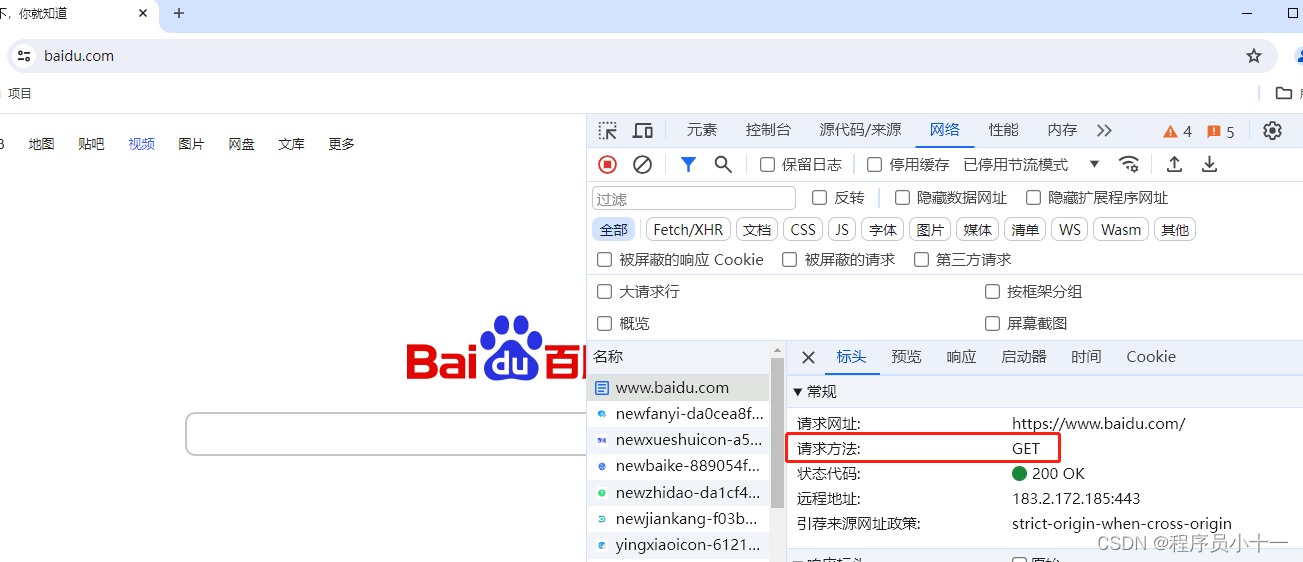The image size is (1303, 562).
Task: Open the 预览 request tab
Action: (x=906, y=357)
